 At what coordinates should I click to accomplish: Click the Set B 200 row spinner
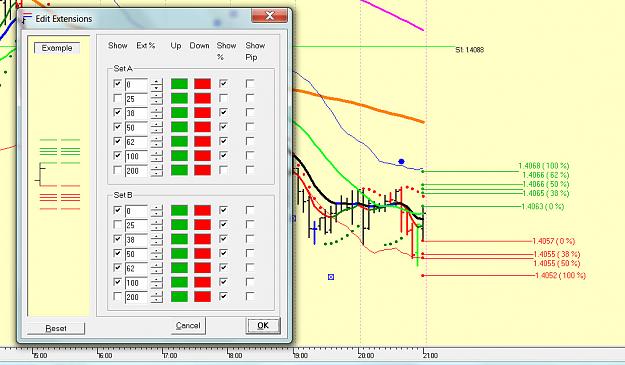click(x=157, y=297)
